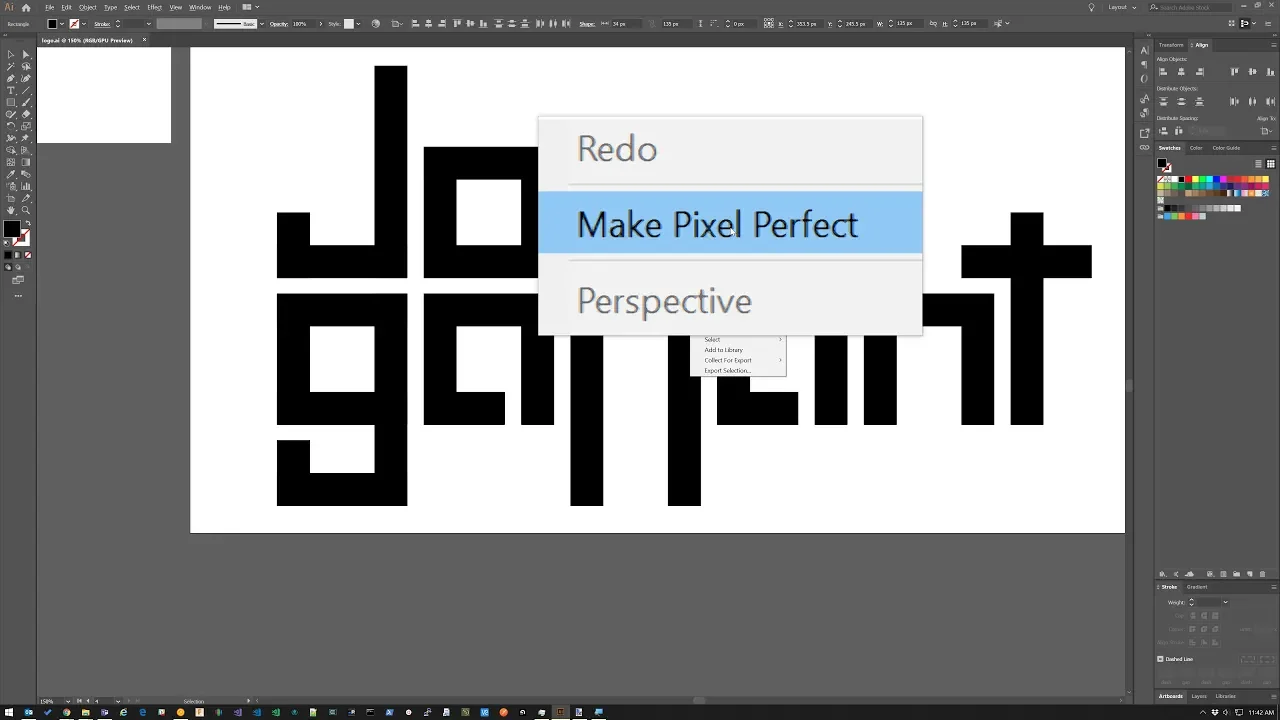Viewport: 1280px width, 720px height.
Task: Select the Type tool
Action: click(11, 91)
